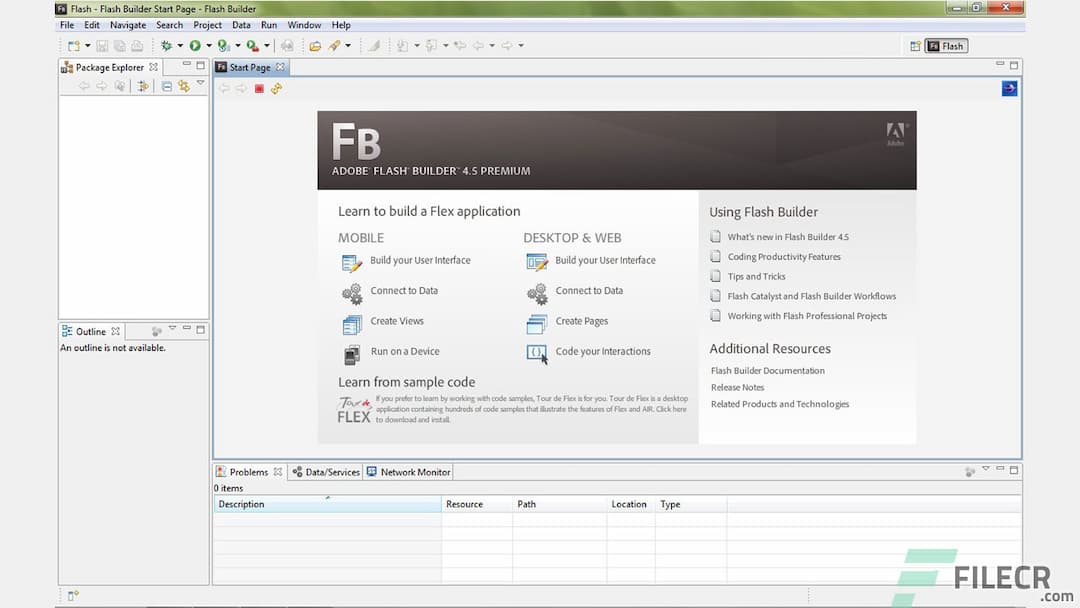The image size is (1080, 608).
Task: Switch to the Data/Services tab
Action: tap(332, 471)
